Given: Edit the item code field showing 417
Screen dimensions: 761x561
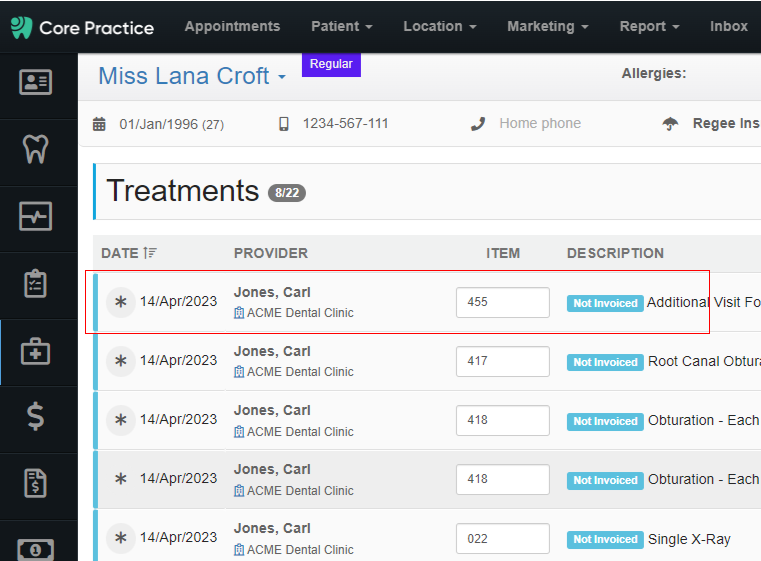Looking at the screenshot, I should (x=503, y=362).
